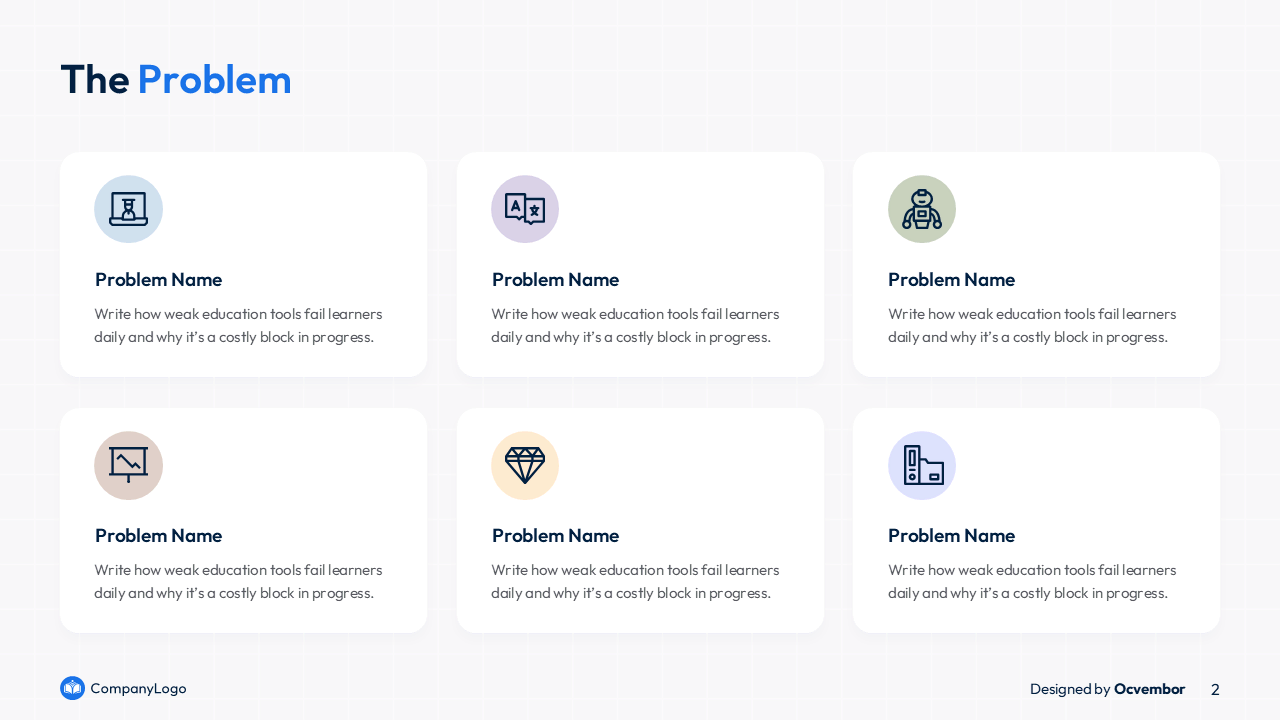The image size is (1280, 720).
Task: Click the blue open-book company logo icon
Action: pos(72,688)
